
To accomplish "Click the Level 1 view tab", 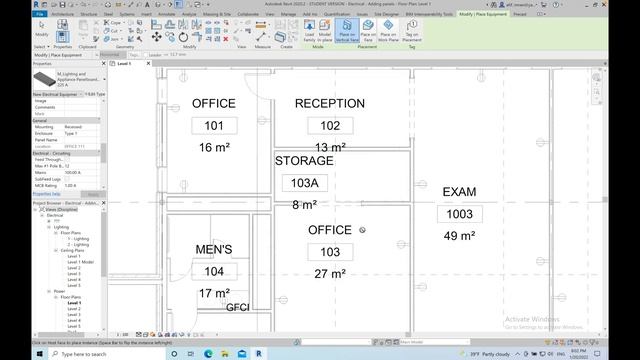I will 124,64.
